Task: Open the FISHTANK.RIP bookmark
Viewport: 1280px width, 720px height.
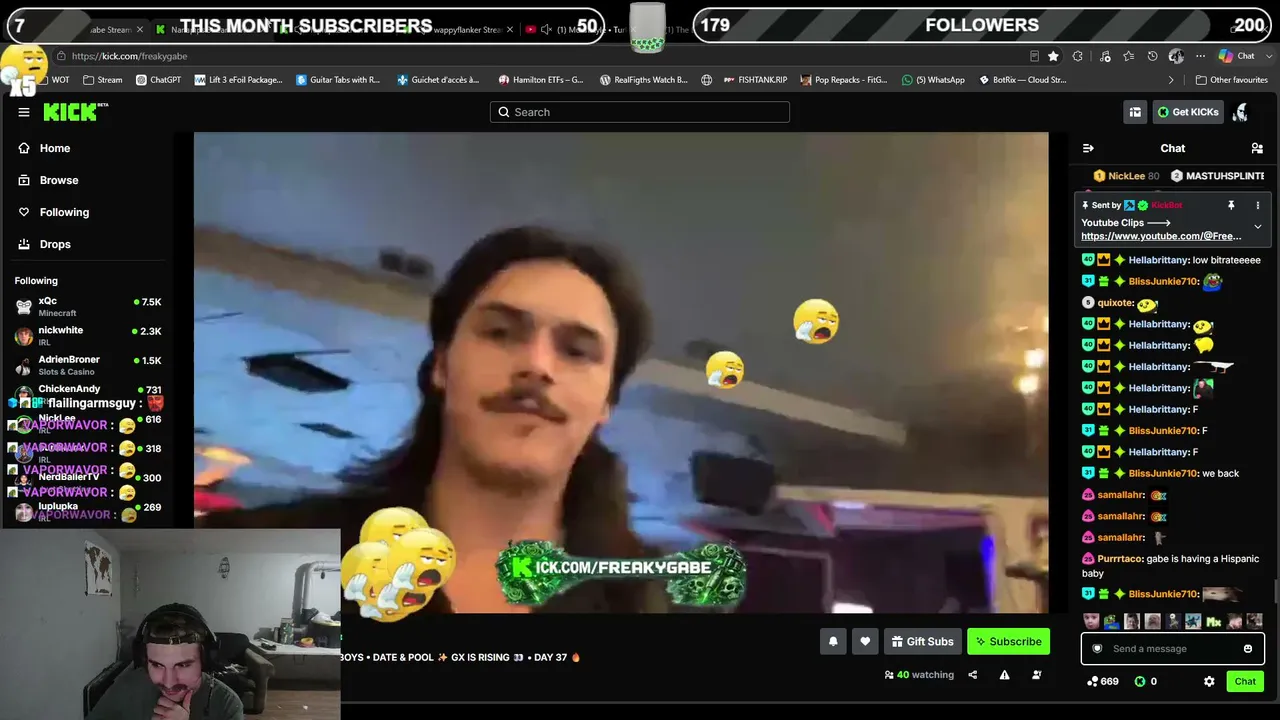Action: coord(754,80)
